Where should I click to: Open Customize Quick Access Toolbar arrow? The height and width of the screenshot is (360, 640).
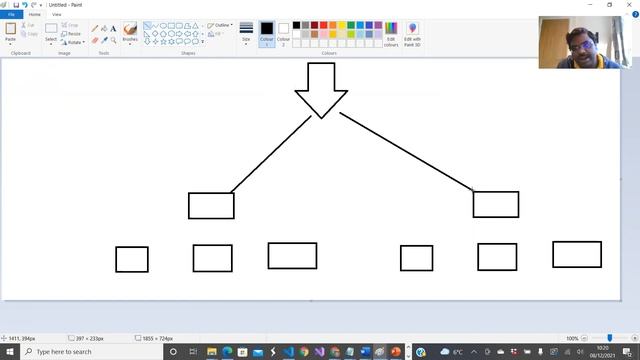click(41, 5)
